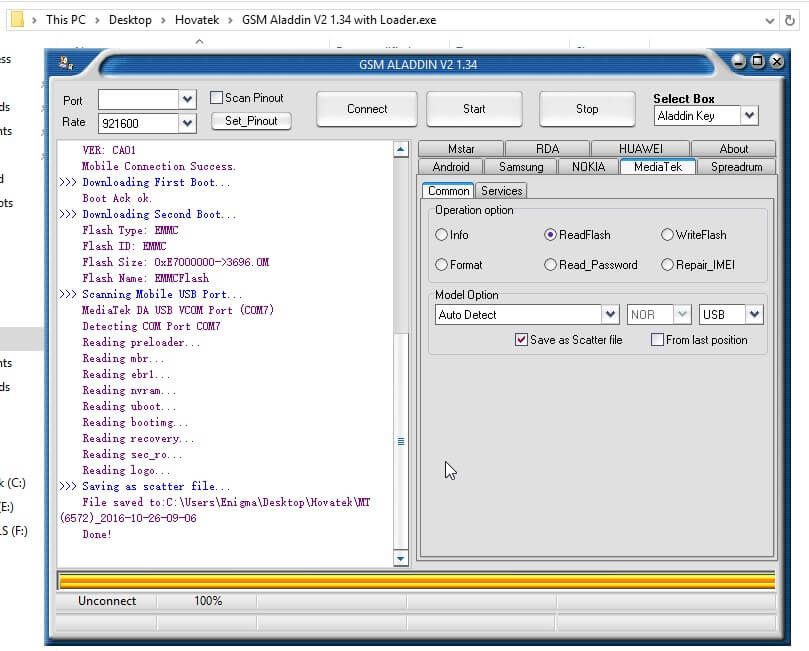This screenshot has height=651, width=809.
Task: Click the 100% status bar entry
Action: pyautogui.click(x=207, y=601)
